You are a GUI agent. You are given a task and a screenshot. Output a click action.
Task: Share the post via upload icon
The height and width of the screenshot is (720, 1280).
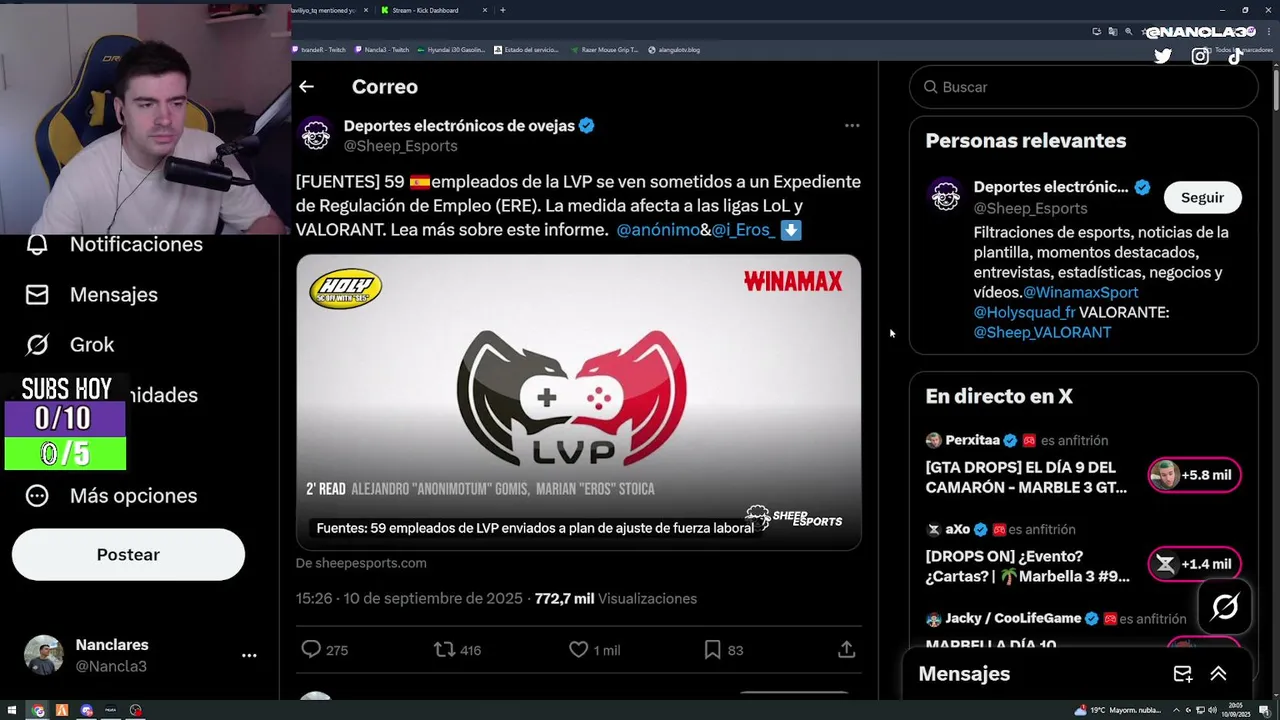click(846, 650)
